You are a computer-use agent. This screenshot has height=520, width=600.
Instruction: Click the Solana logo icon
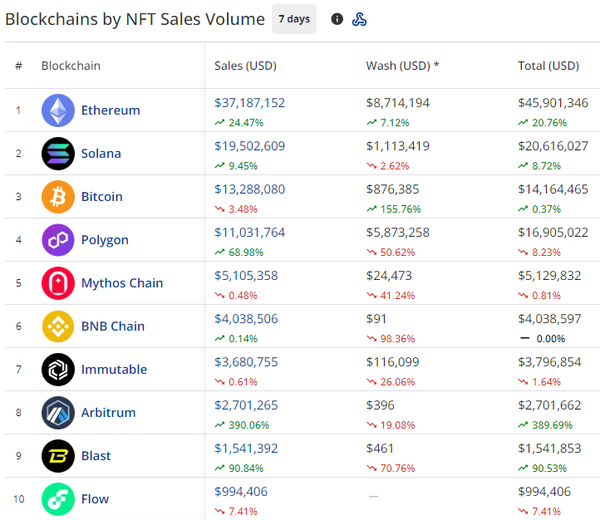tap(57, 153)
